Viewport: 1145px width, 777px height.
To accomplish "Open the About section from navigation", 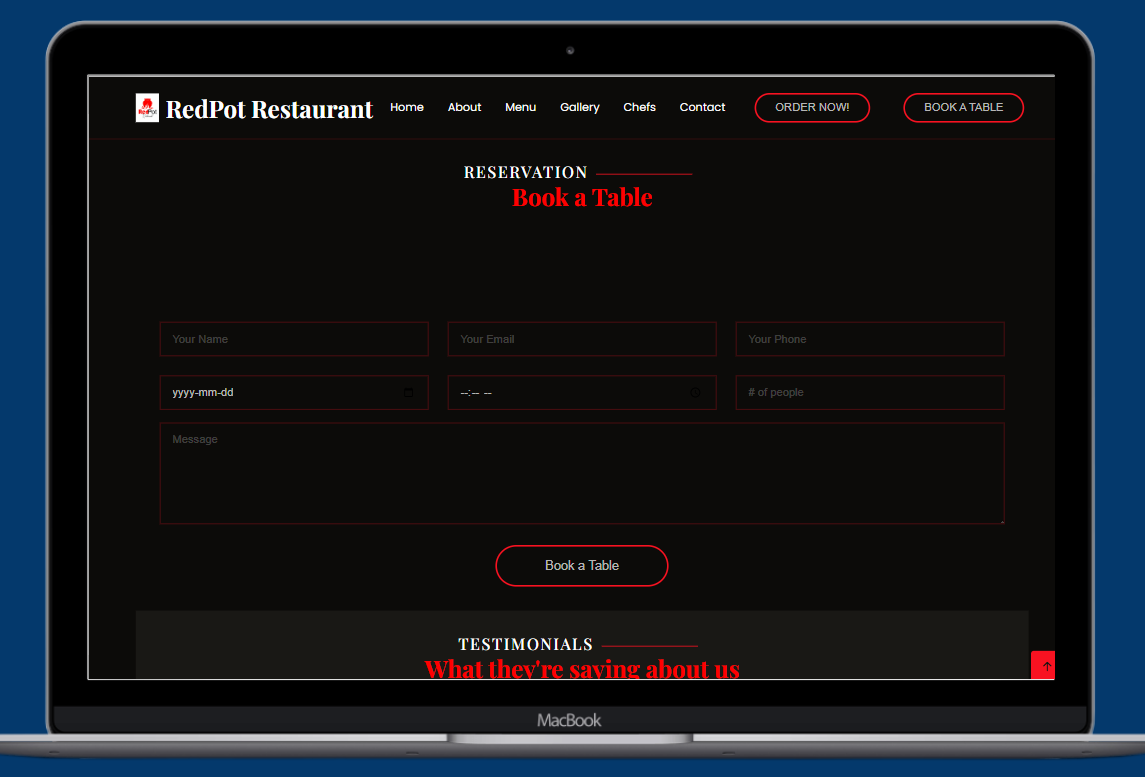I will click(464, 107).
